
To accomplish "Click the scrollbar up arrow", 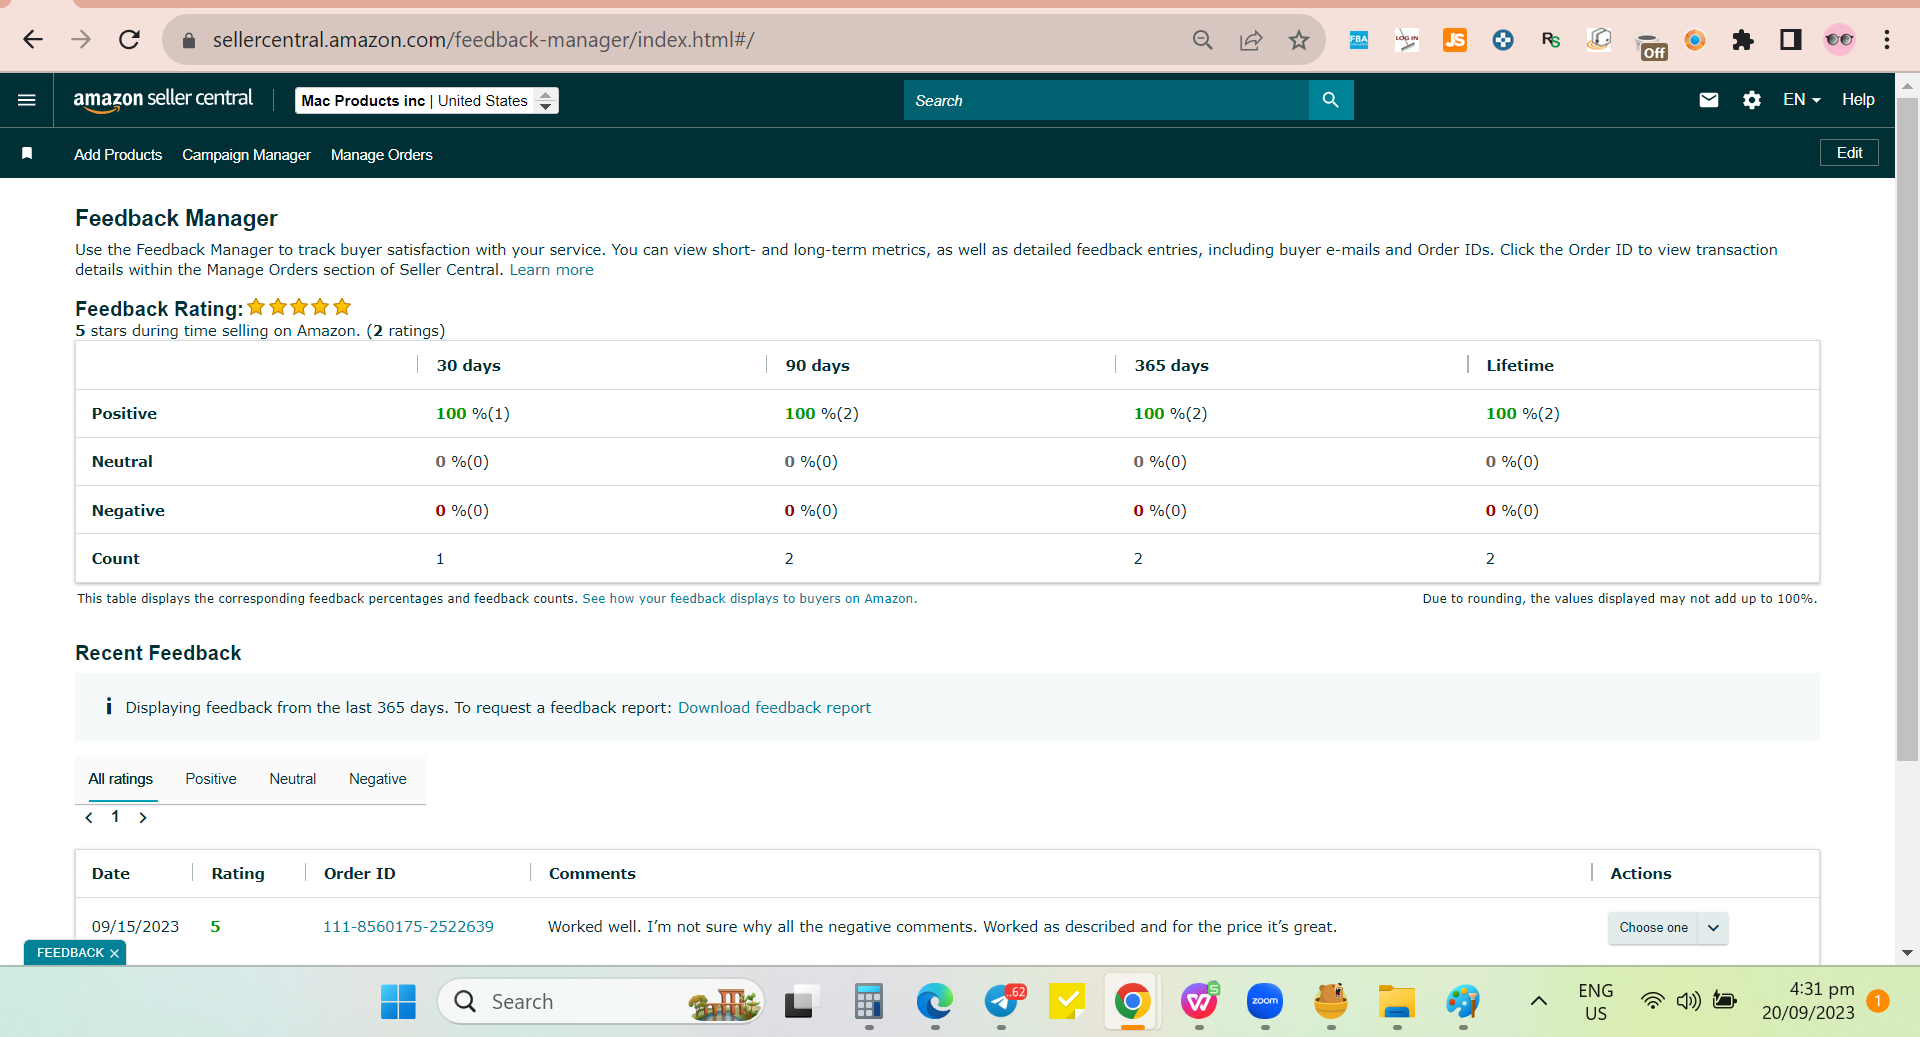I will point(1908,87).
